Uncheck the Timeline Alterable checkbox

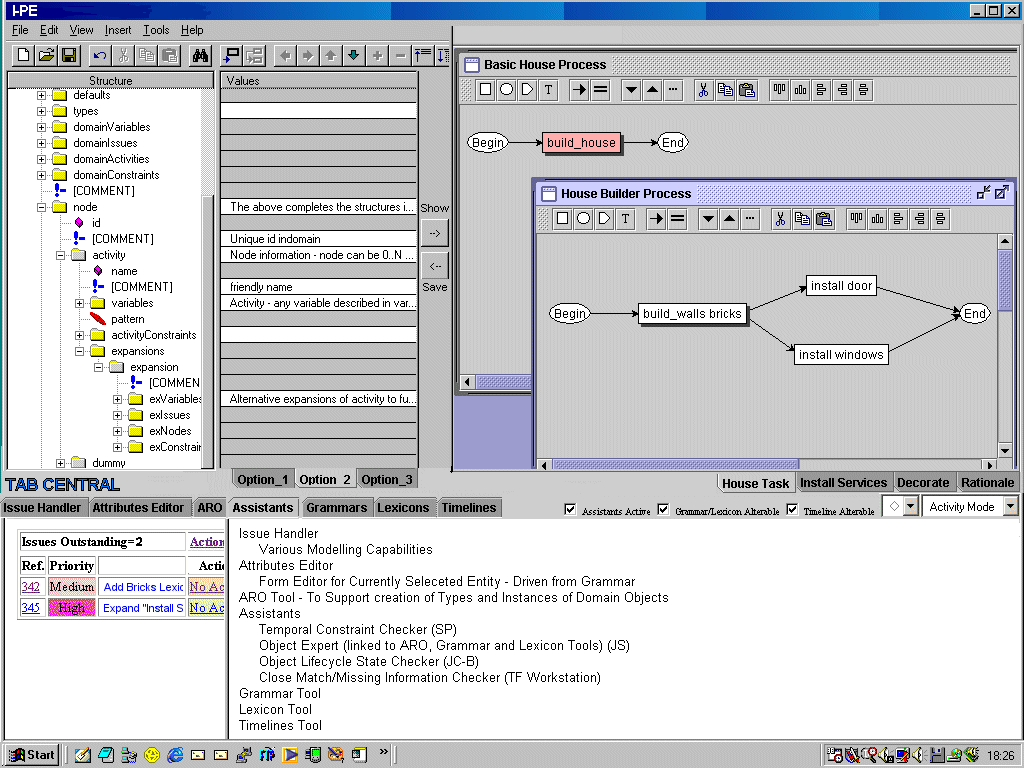pos(793,510)
